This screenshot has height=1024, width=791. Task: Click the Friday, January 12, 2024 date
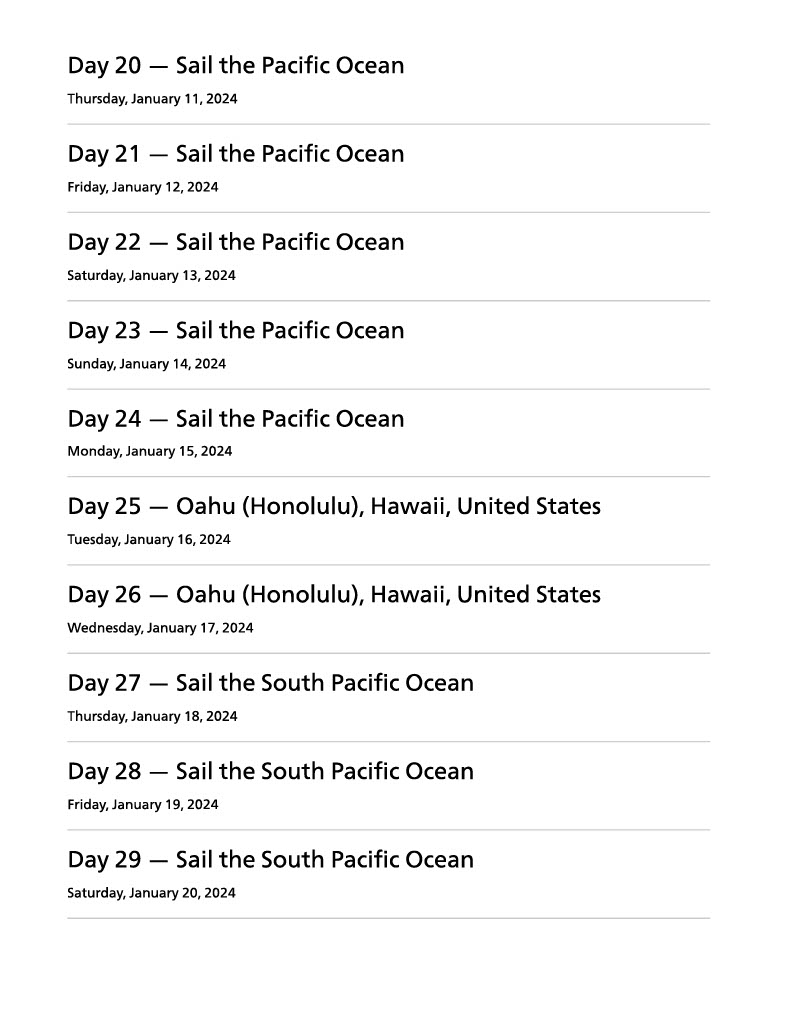(142, 187)
